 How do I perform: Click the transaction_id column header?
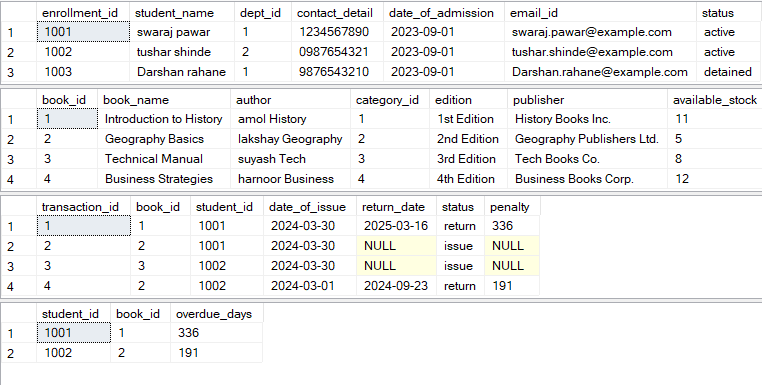coord(84,207)
